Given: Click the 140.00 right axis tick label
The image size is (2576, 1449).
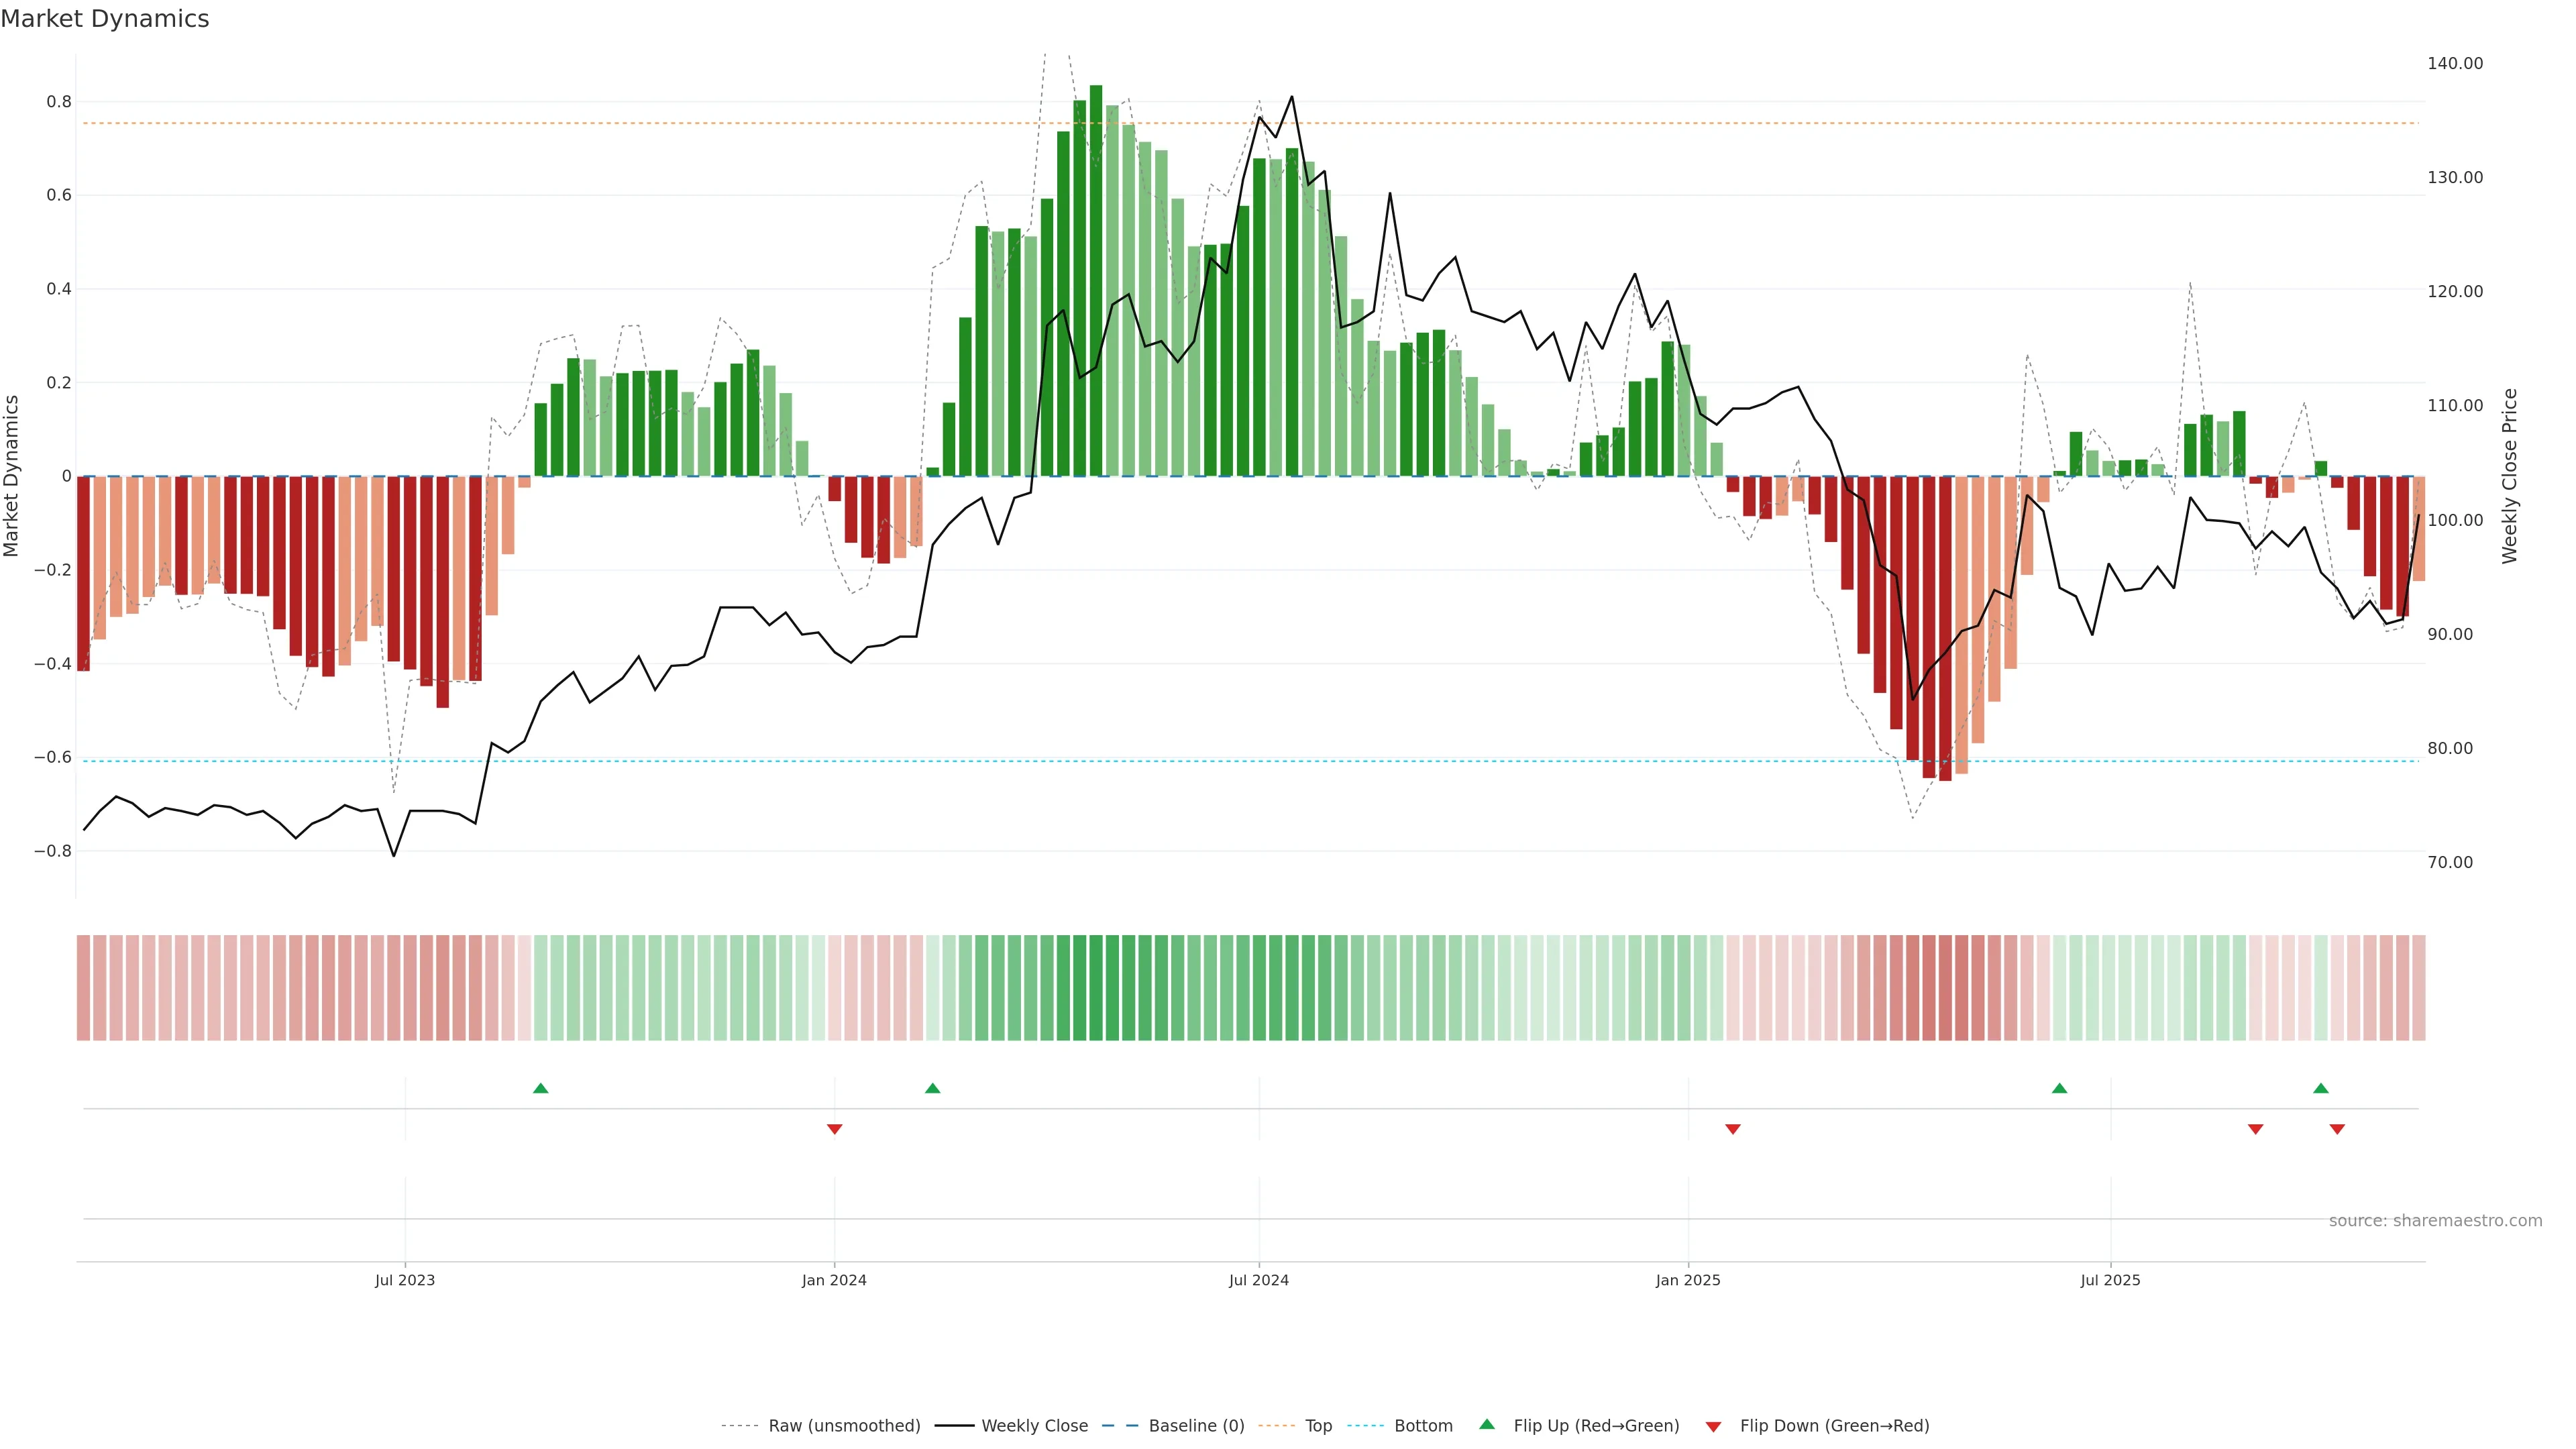Looking at the screenshot, I should tap(2455, 63).
